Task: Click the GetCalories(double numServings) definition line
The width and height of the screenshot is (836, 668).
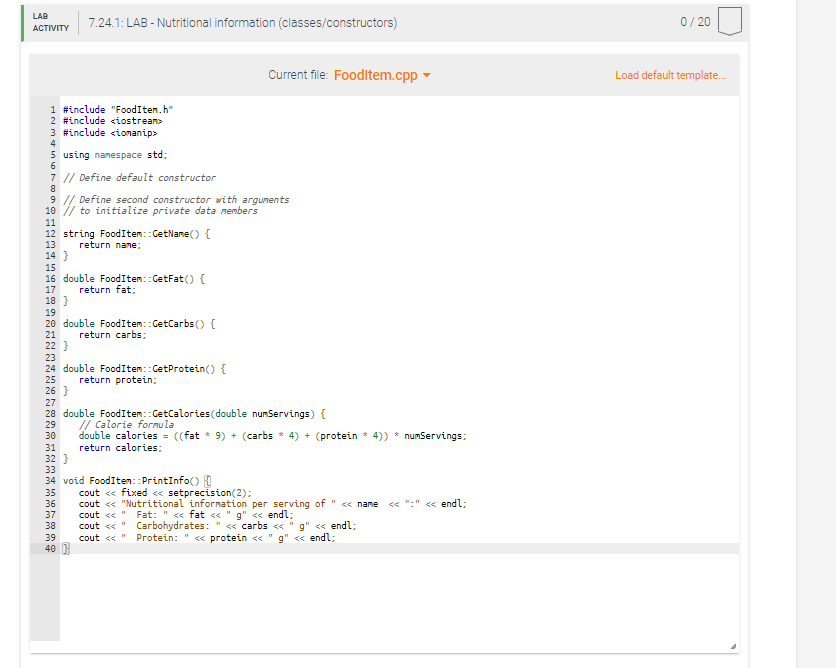Action: pos(194,414)
